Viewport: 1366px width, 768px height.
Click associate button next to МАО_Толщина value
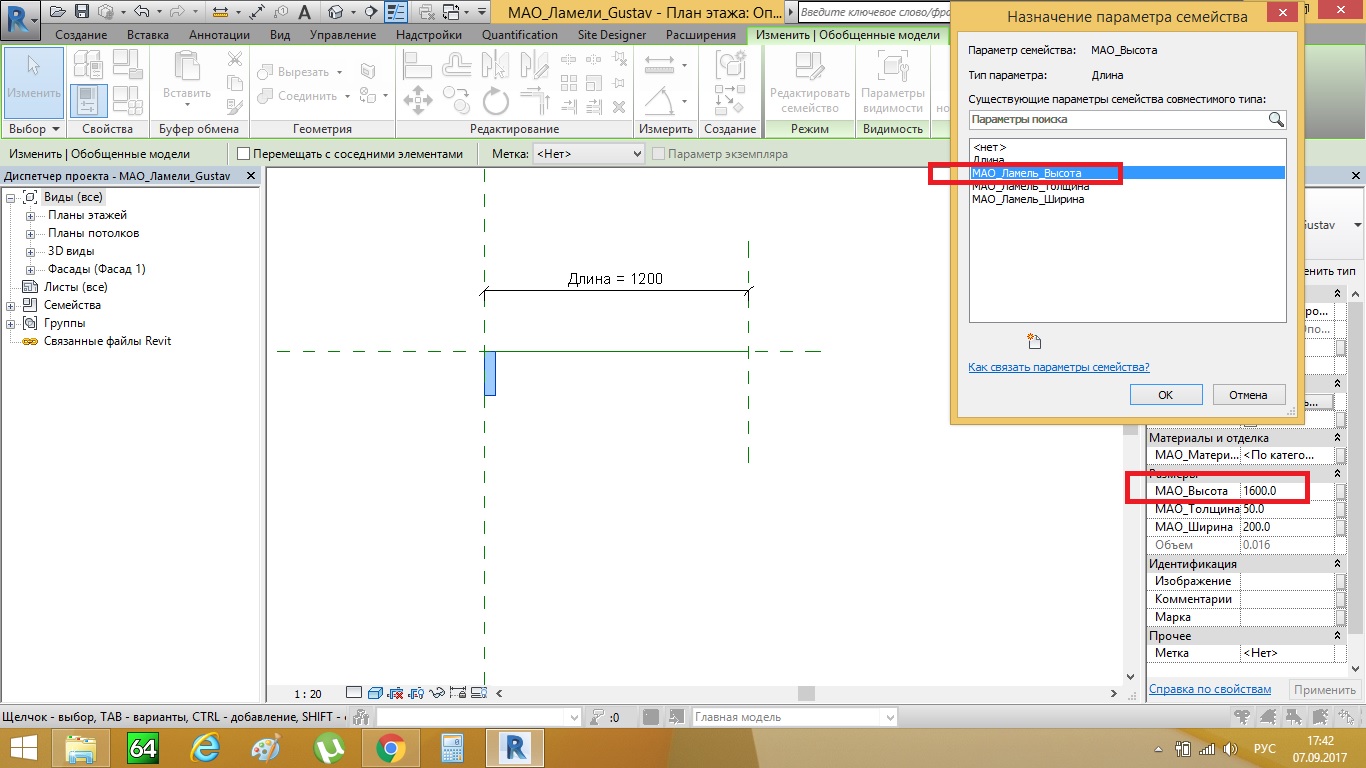[1341, 509]
